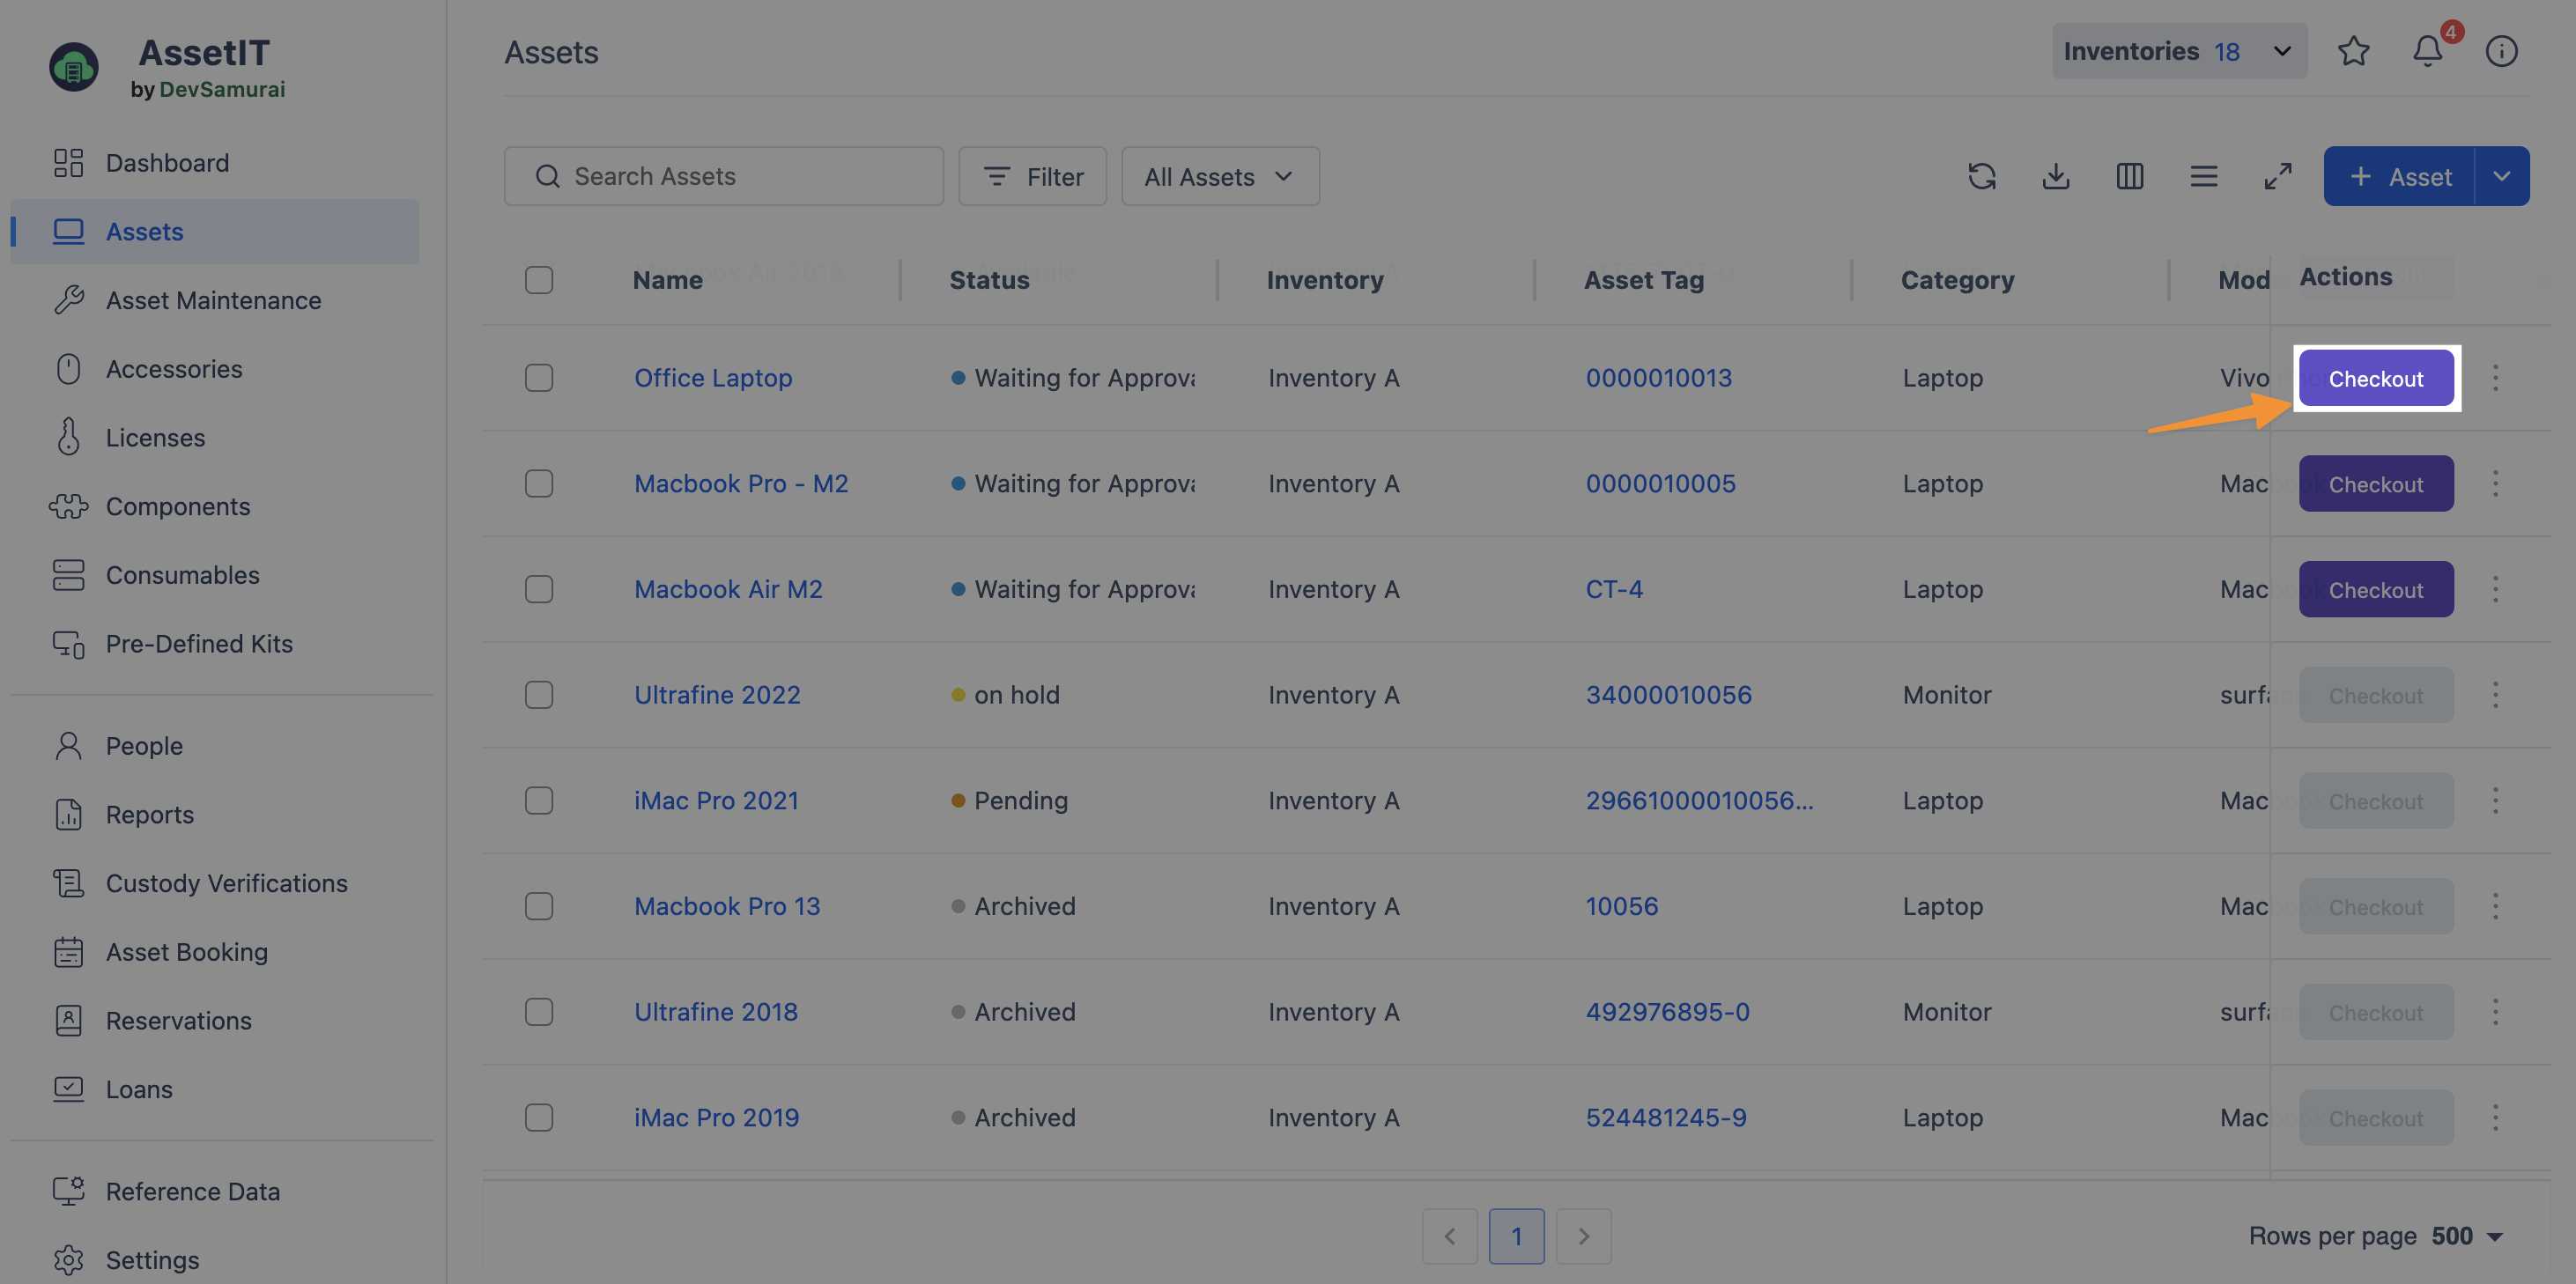Click Checkout for Office Laptop
This screenshot has height=1284, width=2576.
coord(2375,378)
